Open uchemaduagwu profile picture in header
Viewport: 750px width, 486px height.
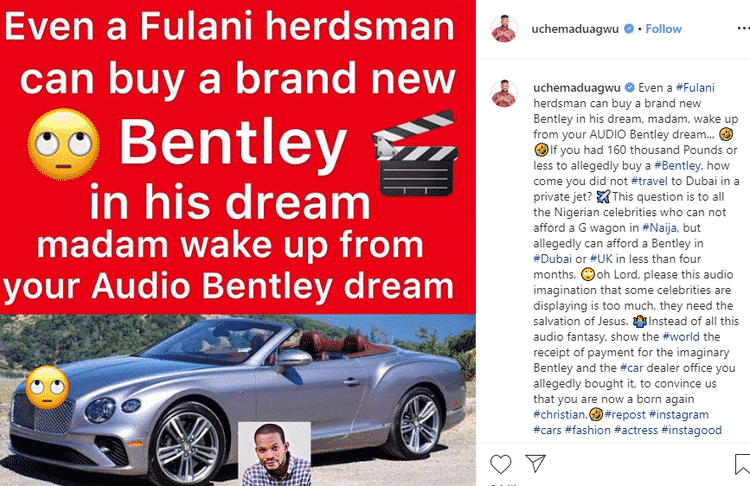pos(504,29)
